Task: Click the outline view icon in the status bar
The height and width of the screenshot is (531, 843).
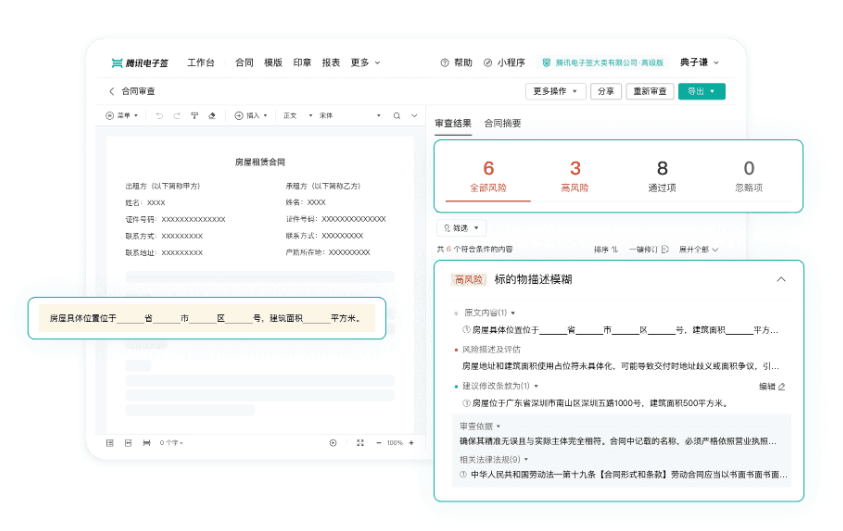Action: coord(110,443)
